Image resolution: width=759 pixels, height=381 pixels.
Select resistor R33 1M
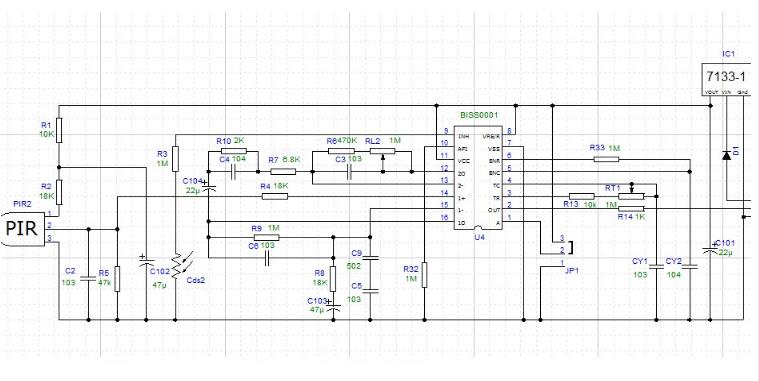(606, 159)
